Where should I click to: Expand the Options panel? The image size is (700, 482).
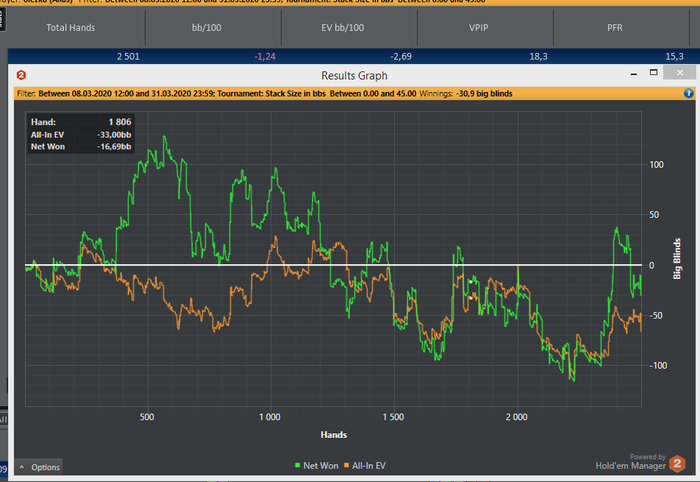click(39, 467)
